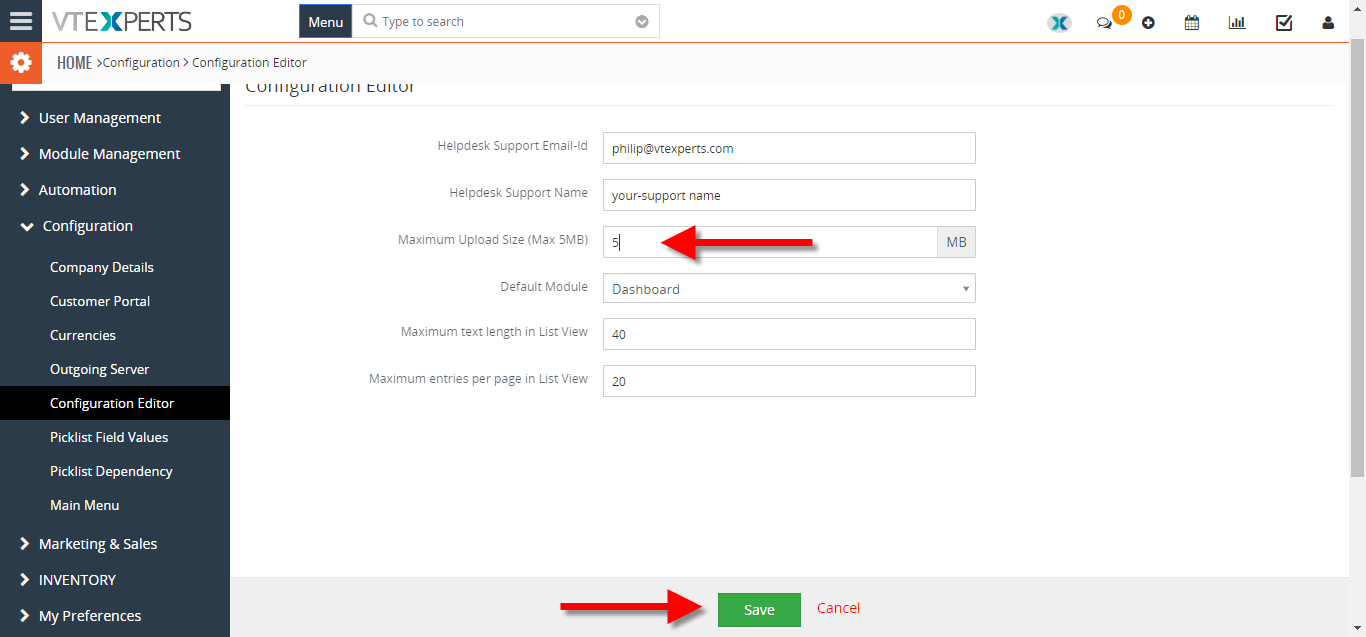
Task: Click the MB unit label
Action: [956, 242]
